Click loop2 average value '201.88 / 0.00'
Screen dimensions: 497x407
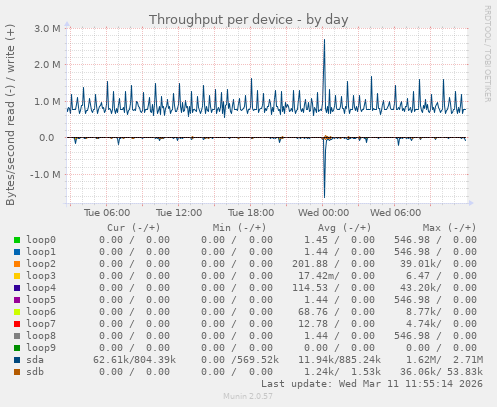[x=333, y=264]
